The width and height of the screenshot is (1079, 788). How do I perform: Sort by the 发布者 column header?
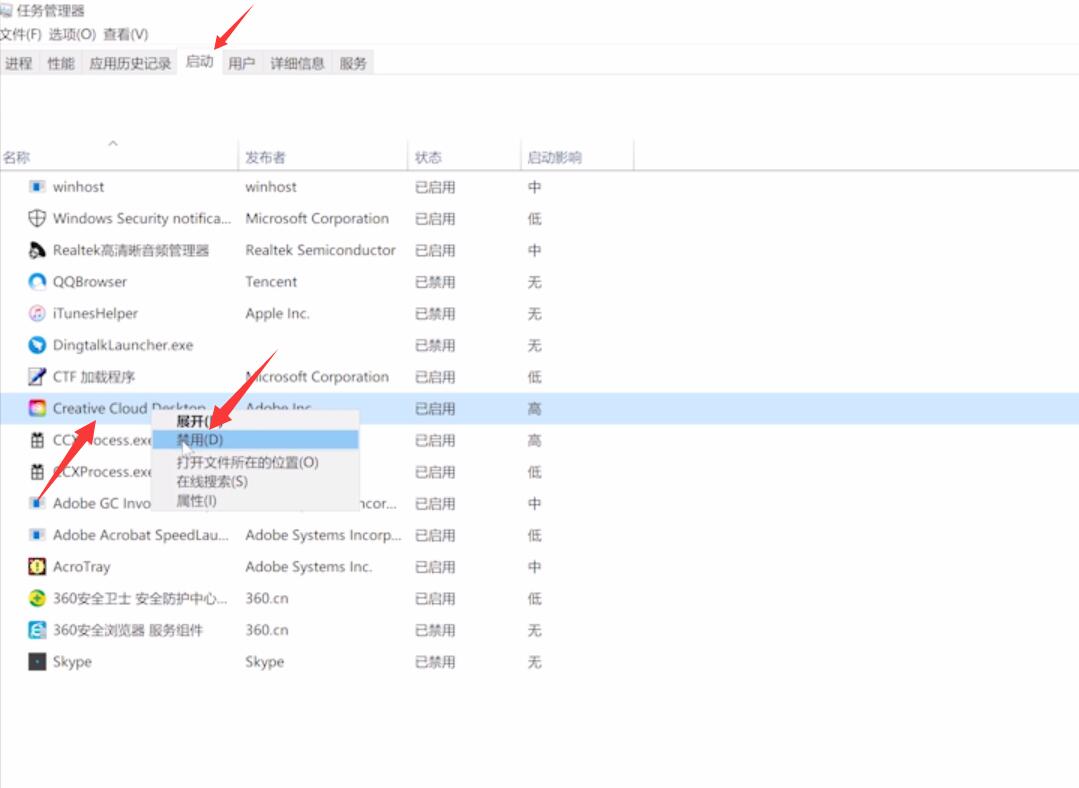[265, 157]
